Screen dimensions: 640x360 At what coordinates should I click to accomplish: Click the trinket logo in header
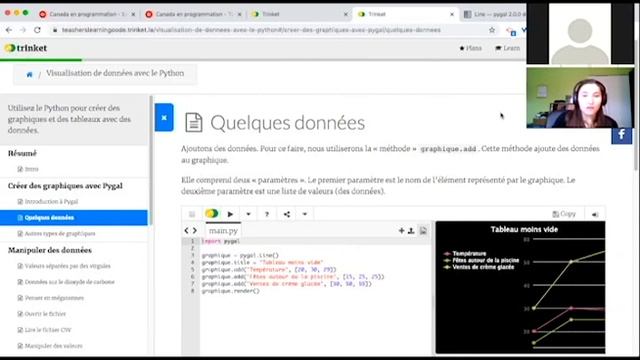(x=26, y=48)
